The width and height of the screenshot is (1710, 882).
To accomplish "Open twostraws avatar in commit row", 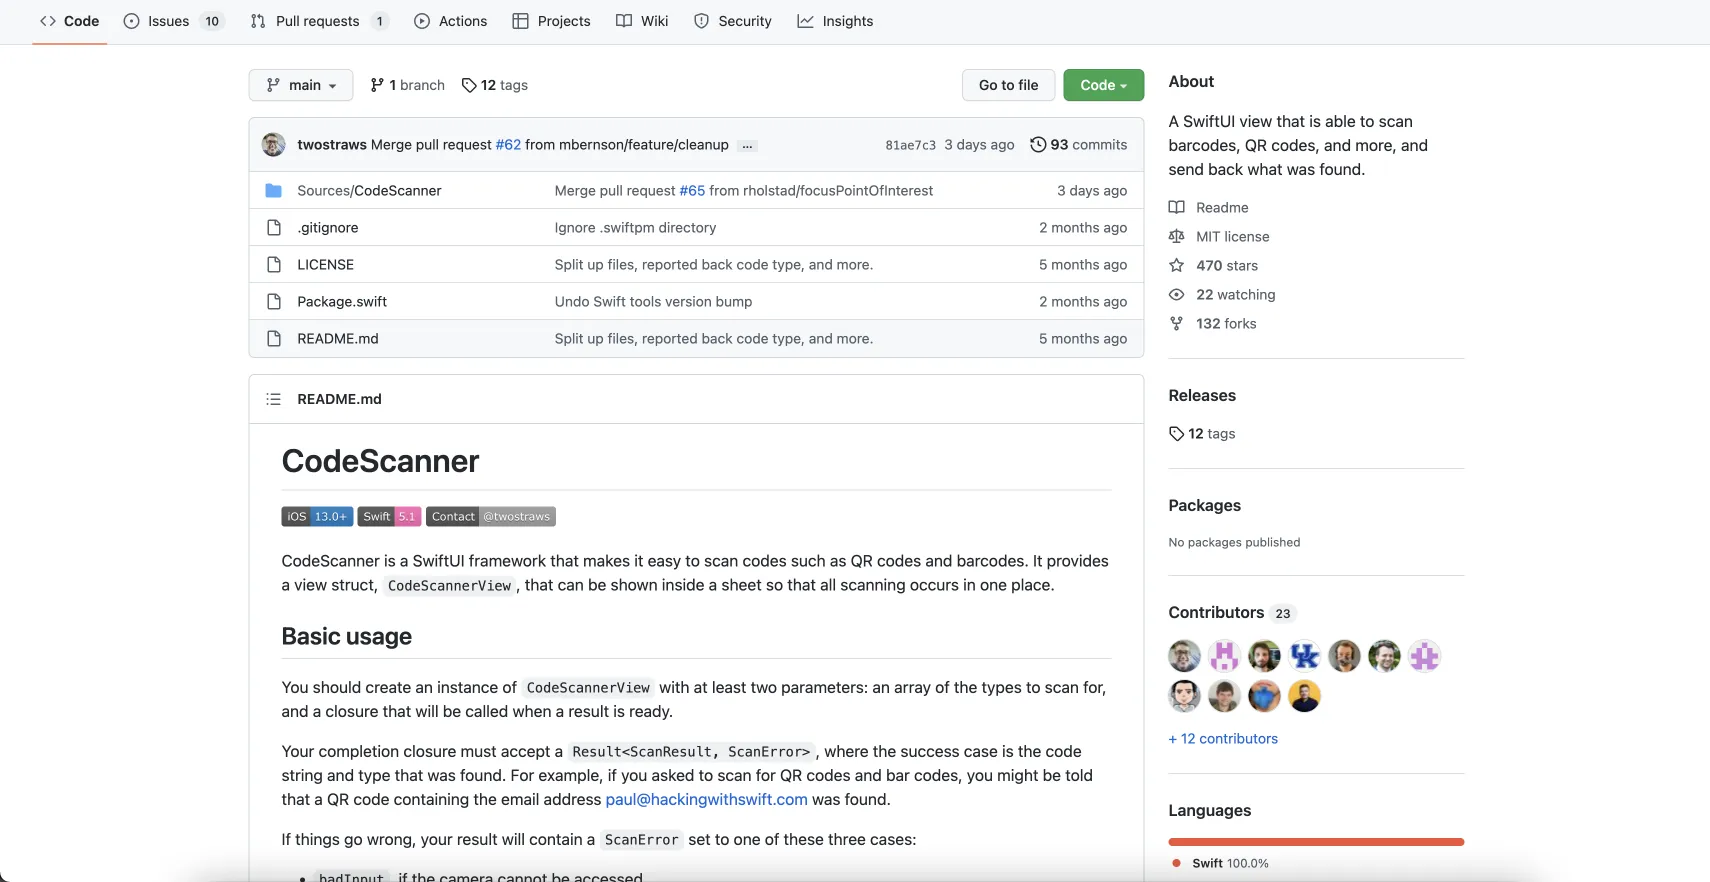I will [x=274, y=144].
